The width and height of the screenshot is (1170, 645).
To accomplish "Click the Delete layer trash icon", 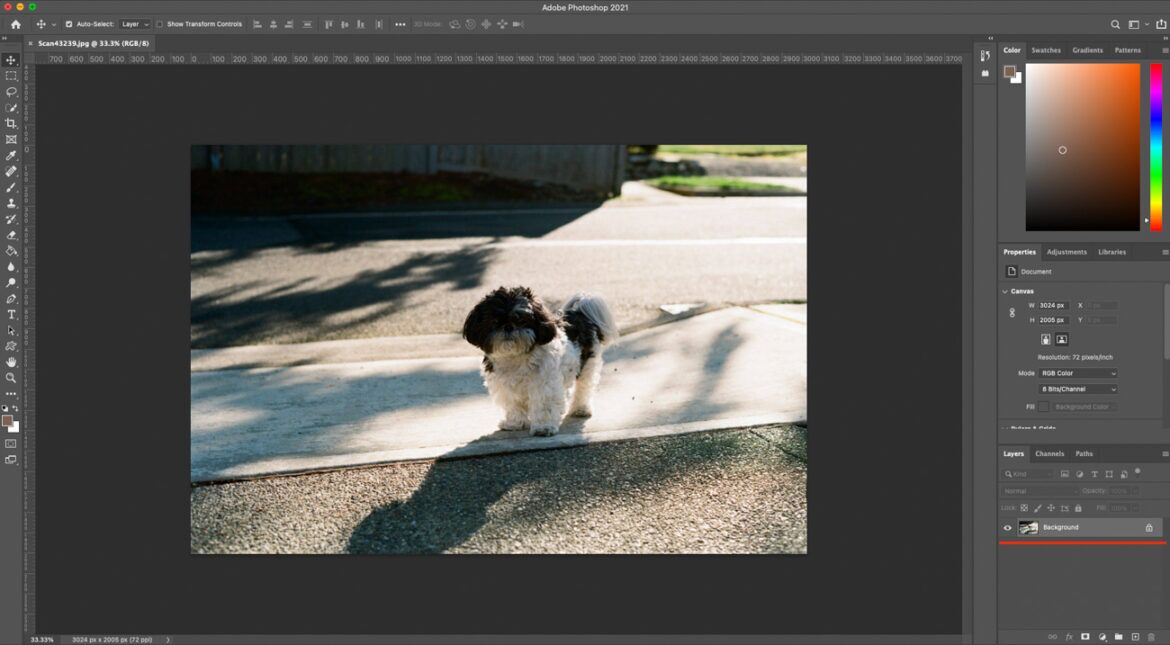I will [x=1152, y=636].
